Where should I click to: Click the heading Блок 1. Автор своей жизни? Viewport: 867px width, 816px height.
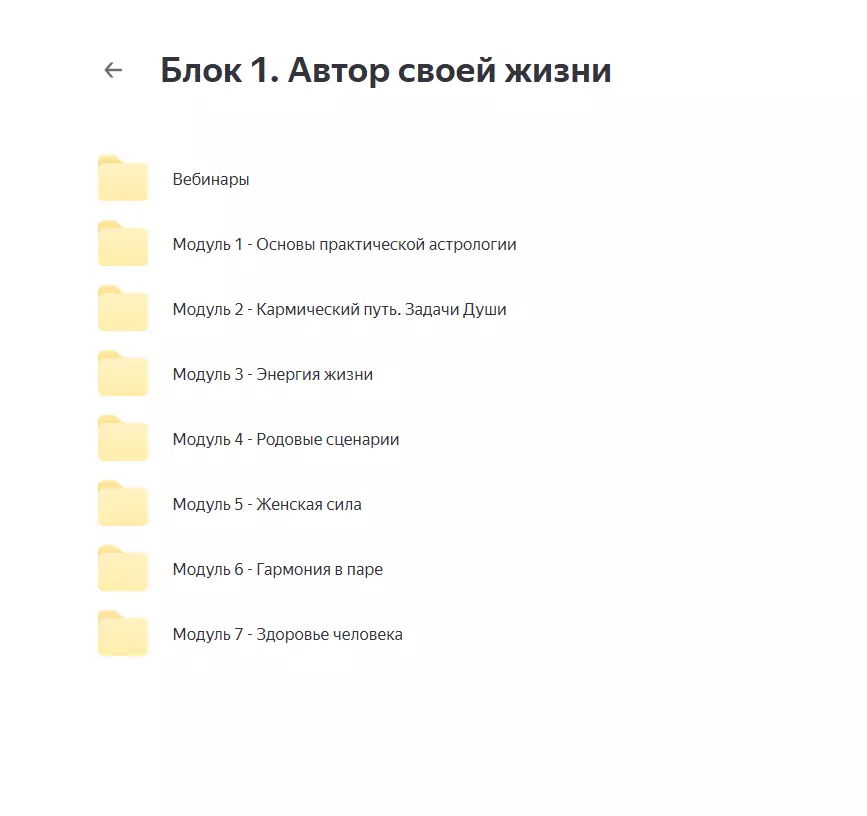(x=388, y=69)
